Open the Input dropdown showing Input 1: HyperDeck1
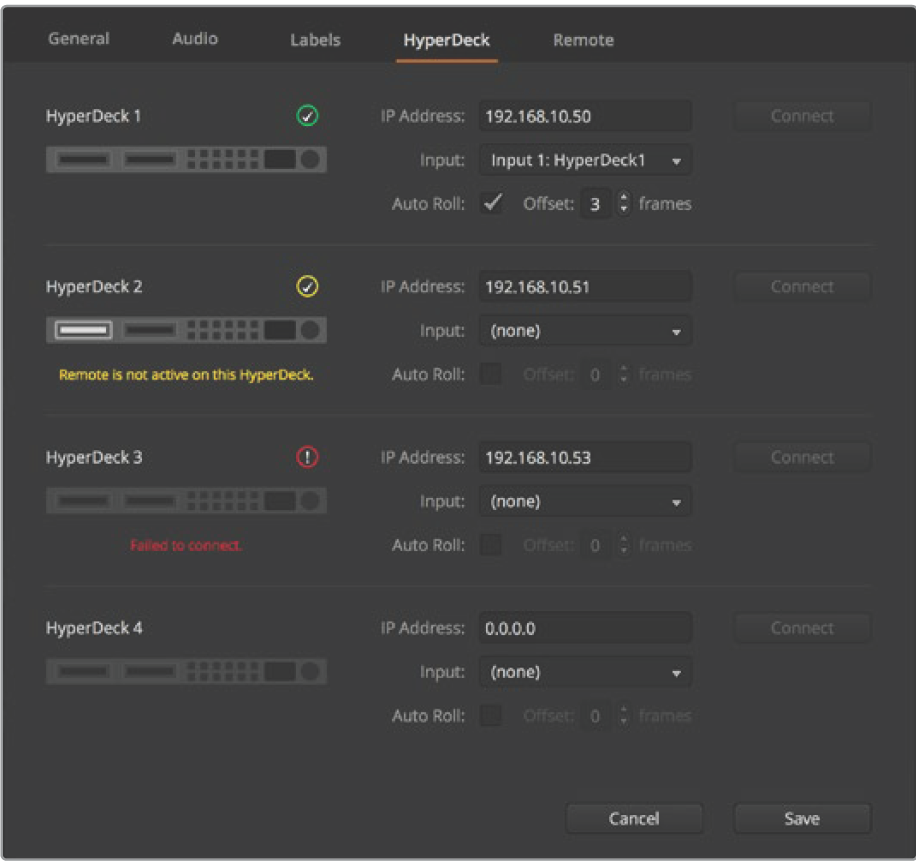The height and width of the screenshot is (863, 916). point(585,160)
